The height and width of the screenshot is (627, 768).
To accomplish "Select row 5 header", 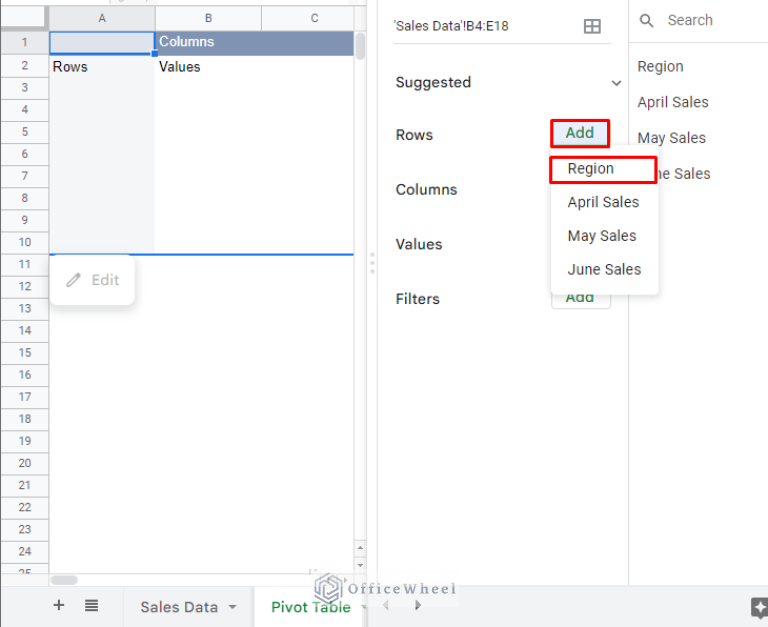I will [24, 132].
